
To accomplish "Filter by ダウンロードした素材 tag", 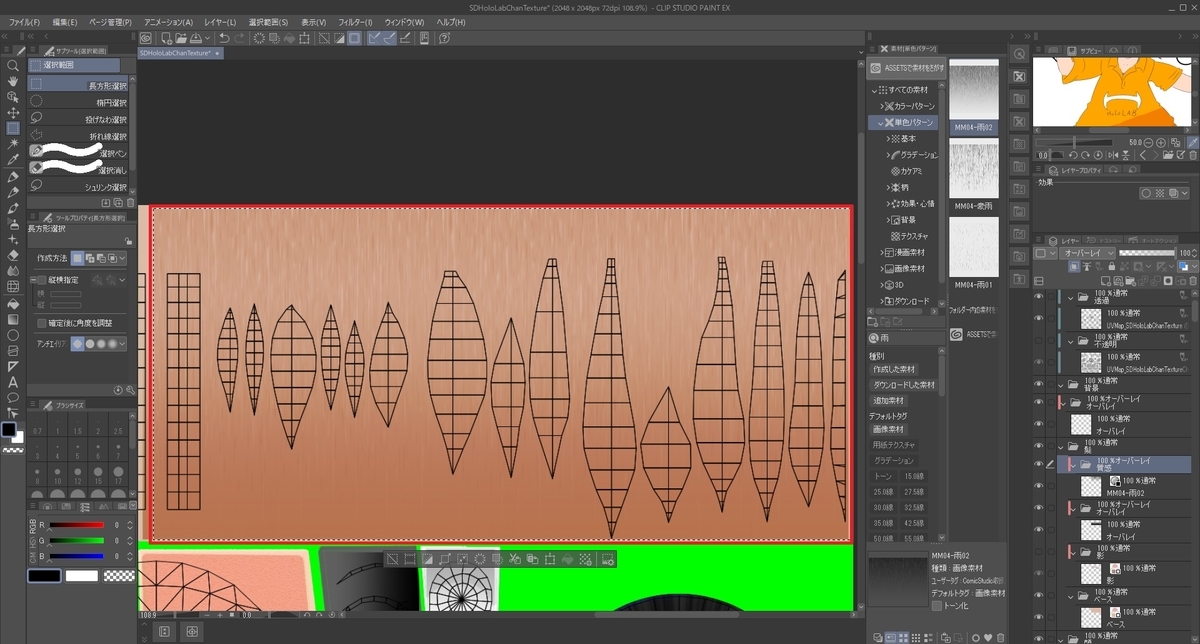I will point(905,384).
